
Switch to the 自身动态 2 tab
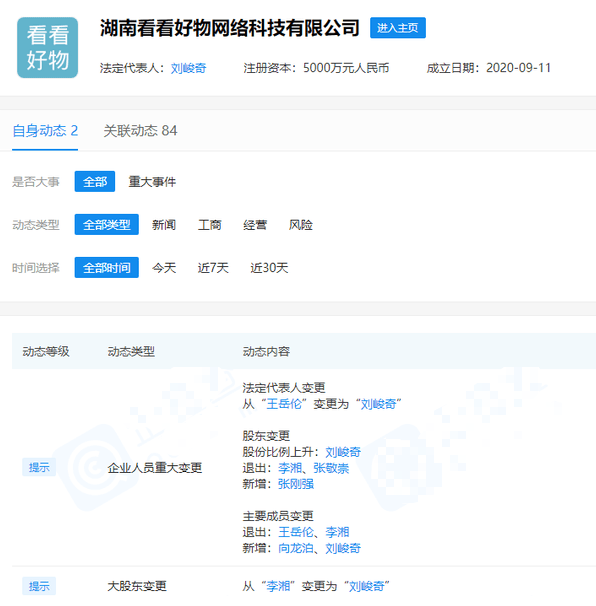tap(45, 131)
